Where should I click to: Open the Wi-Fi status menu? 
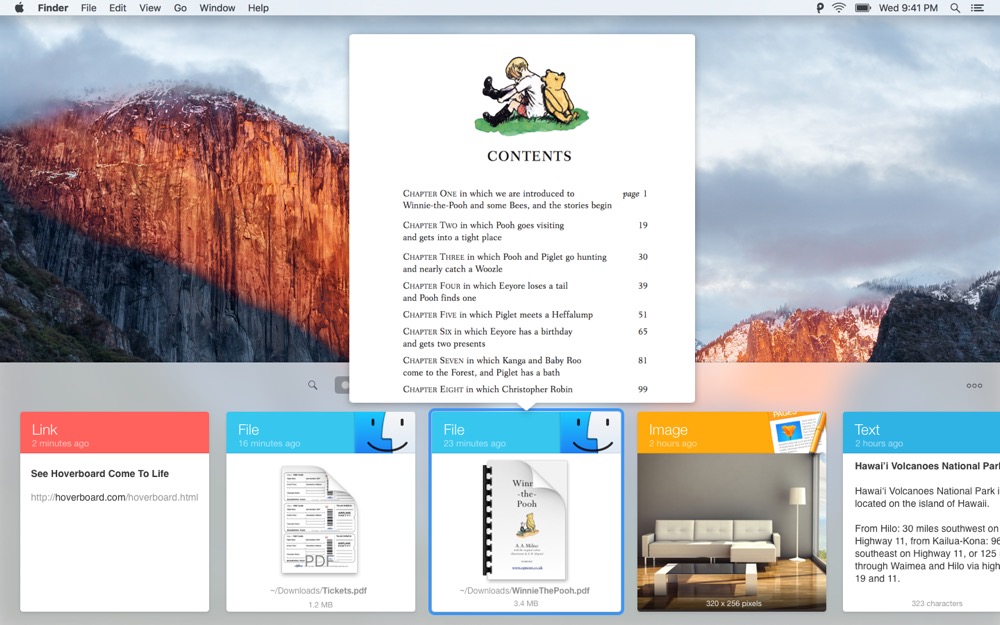(x=839, y=8)
